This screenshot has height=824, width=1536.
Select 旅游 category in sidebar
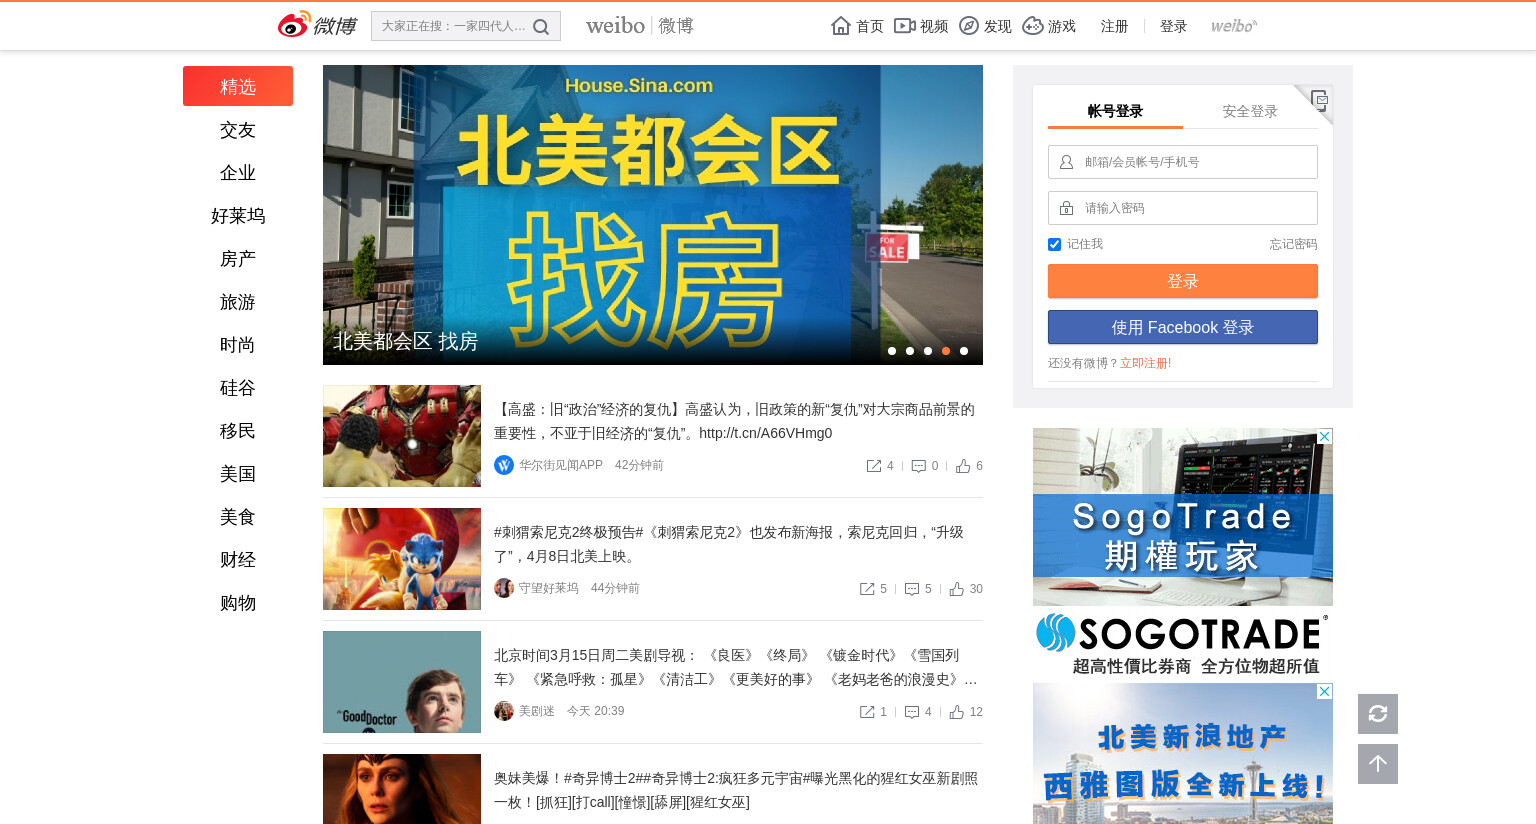(x=238, y=302)
